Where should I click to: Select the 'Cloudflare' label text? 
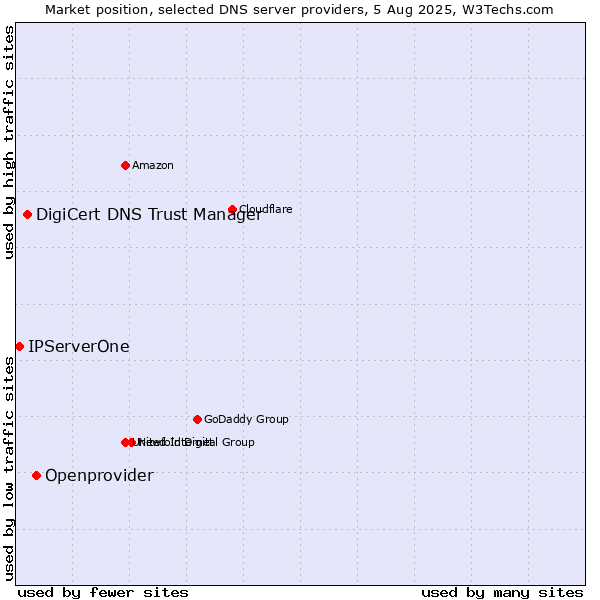tap(266, 209)
